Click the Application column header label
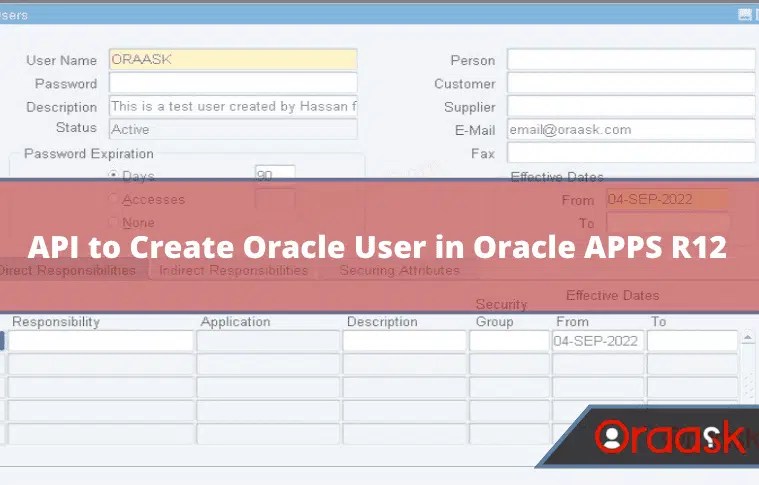The width and height of the screenshot is (759, 485). [x=236, y=322]
